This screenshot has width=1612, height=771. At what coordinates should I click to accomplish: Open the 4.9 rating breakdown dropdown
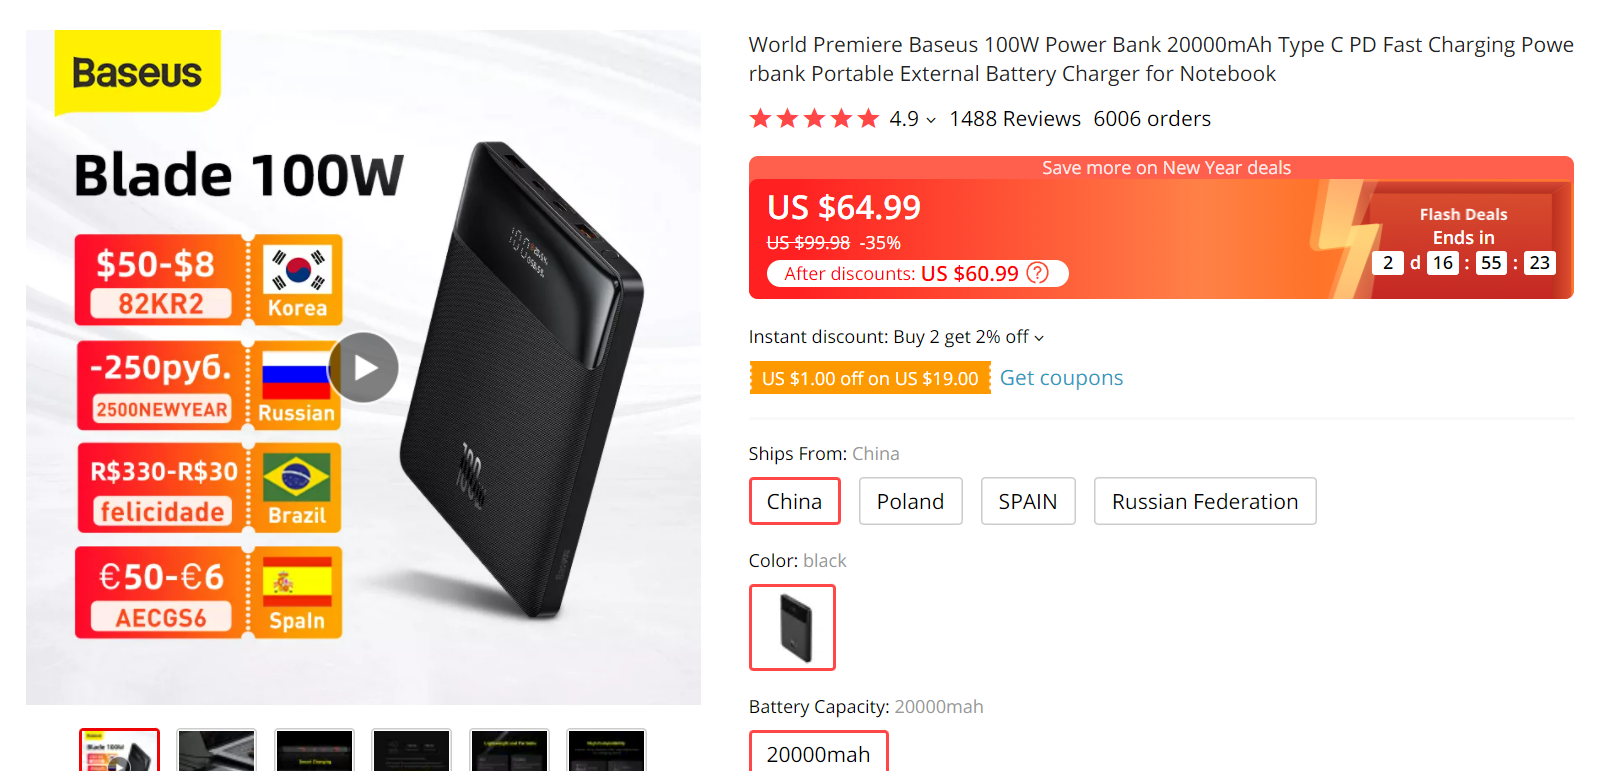[929, 119]
